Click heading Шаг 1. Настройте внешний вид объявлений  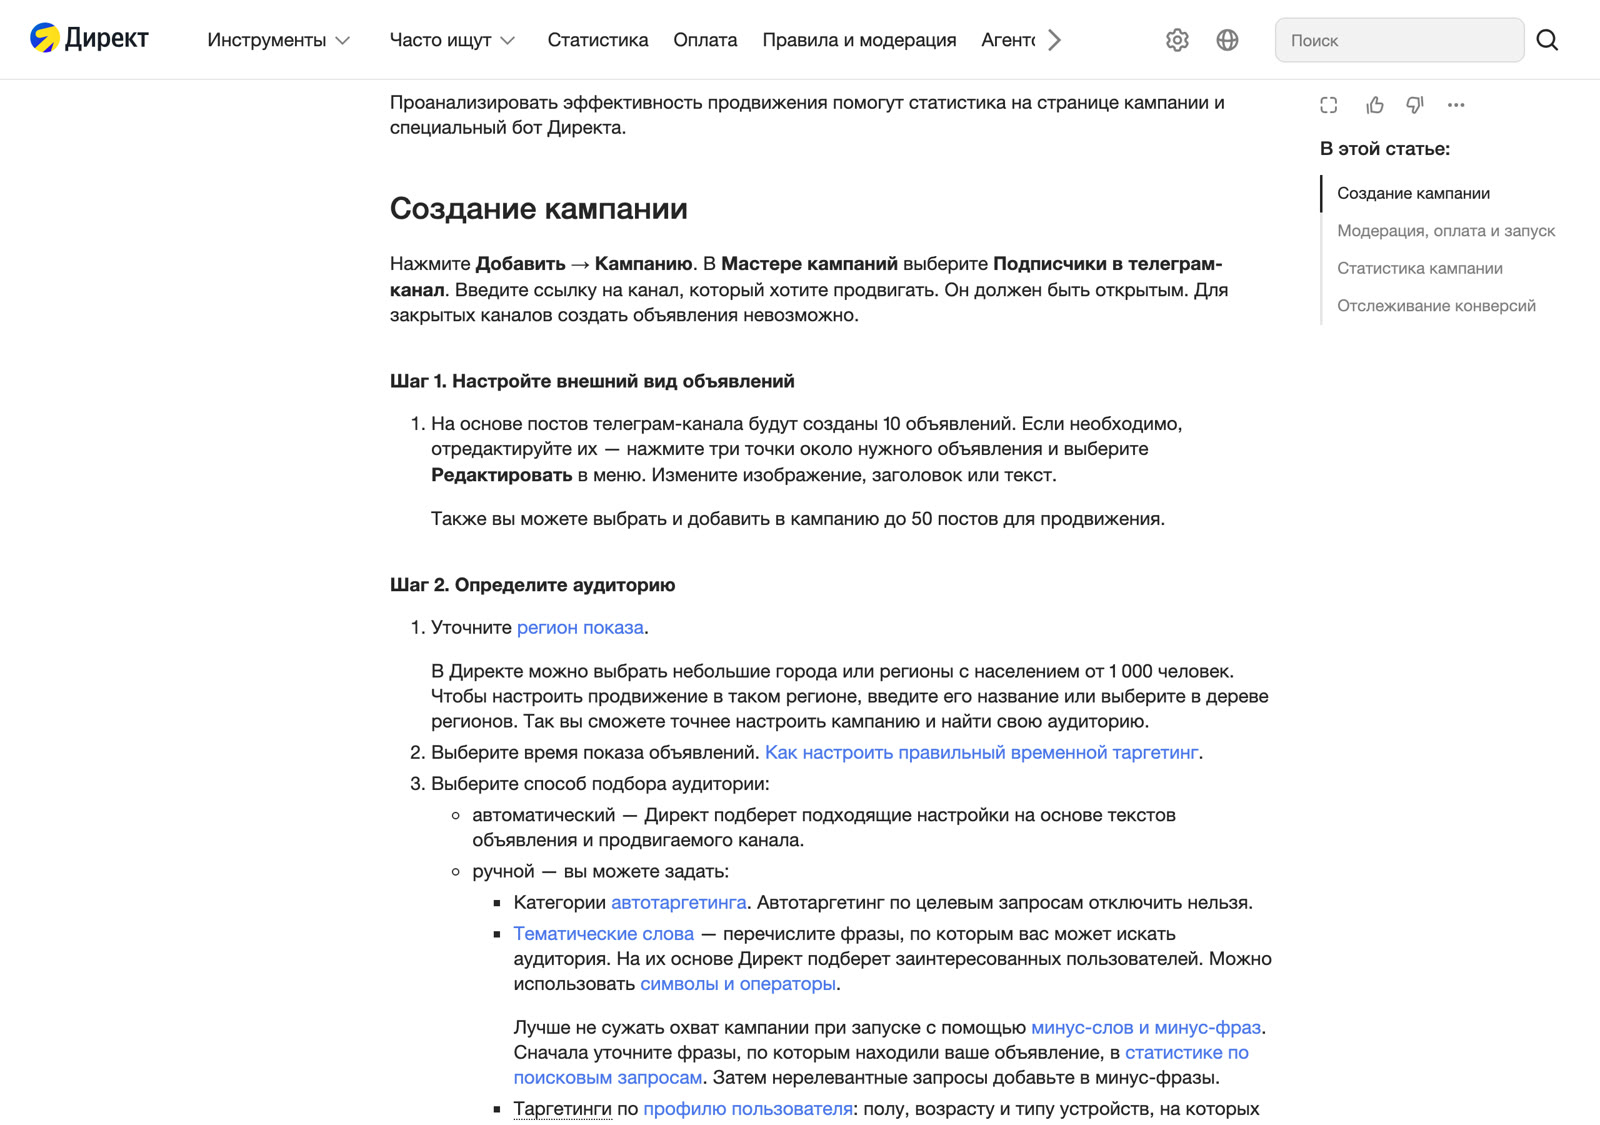pos(592,381)
